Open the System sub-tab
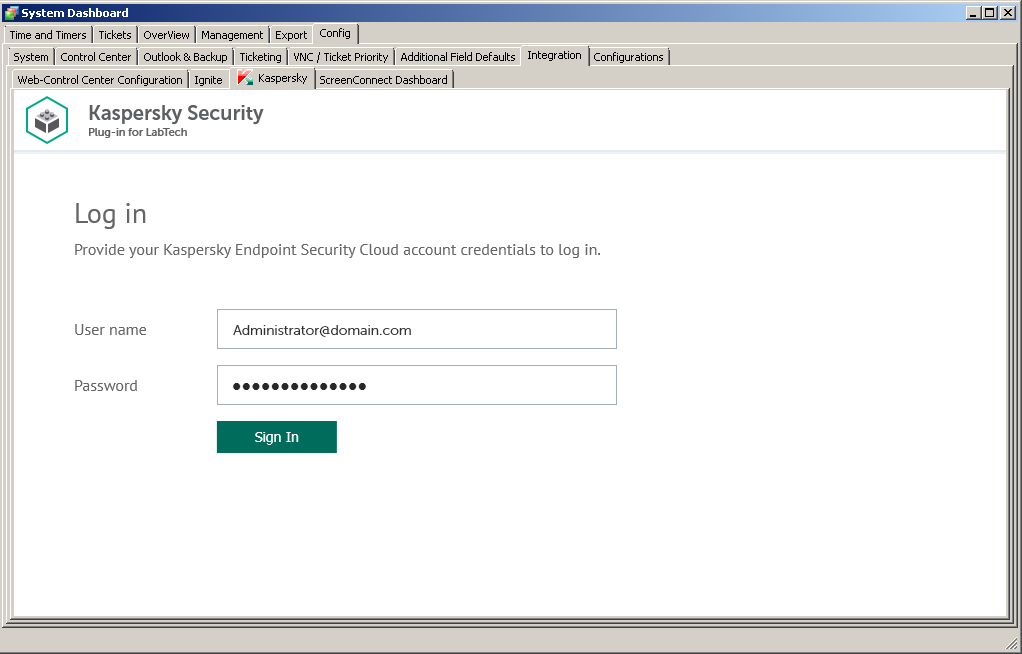The image size is (1022, 654). point(30,57)
